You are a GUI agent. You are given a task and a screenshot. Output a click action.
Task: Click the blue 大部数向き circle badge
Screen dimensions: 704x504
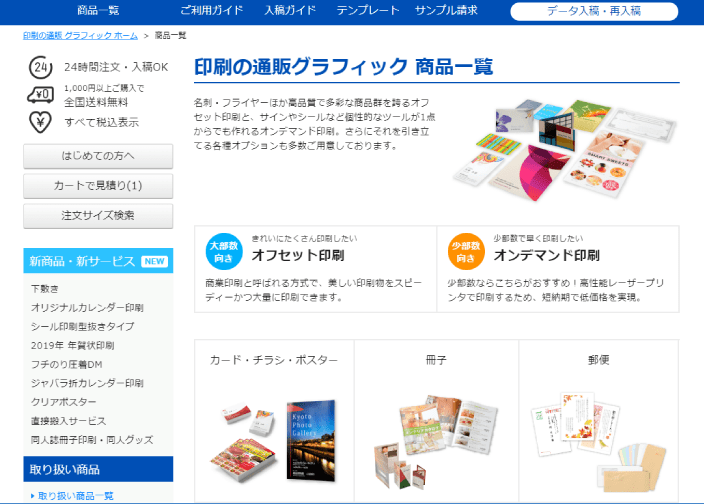coord(222,251)
